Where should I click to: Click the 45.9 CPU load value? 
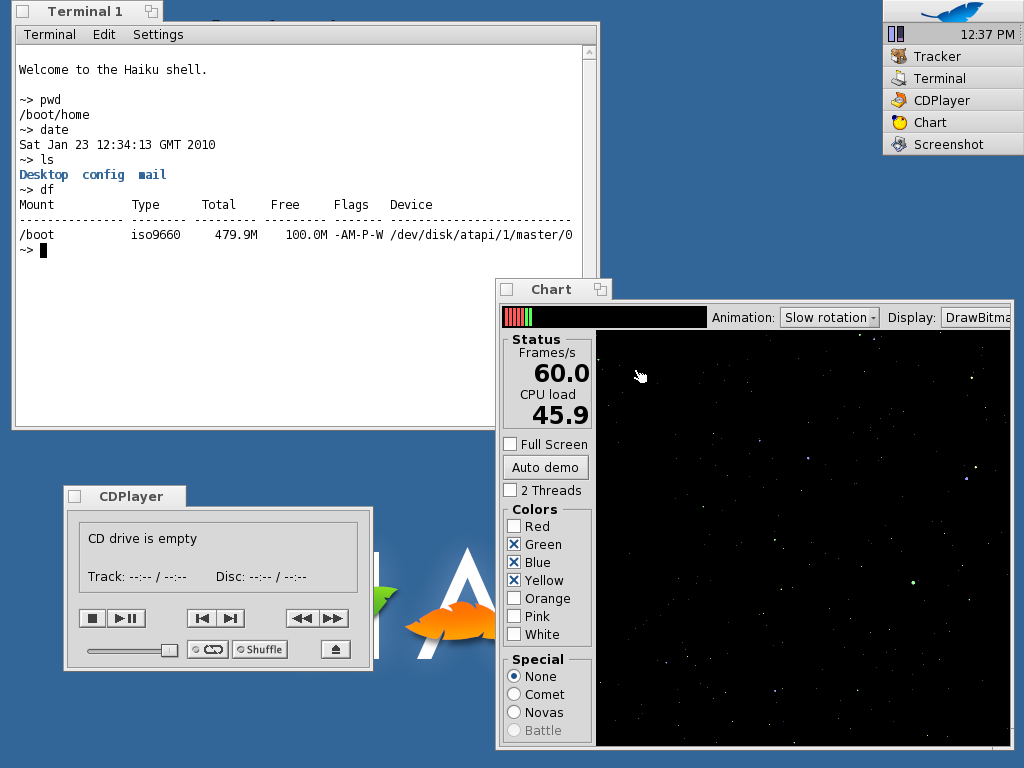pos(560,415)
